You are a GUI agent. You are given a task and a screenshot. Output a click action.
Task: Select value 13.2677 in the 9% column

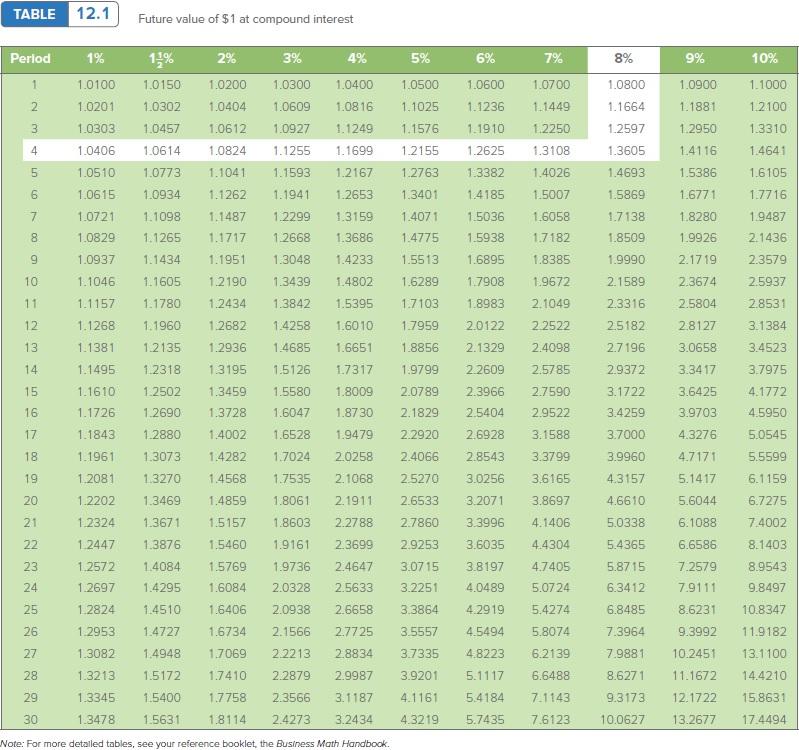click(694, 720)
